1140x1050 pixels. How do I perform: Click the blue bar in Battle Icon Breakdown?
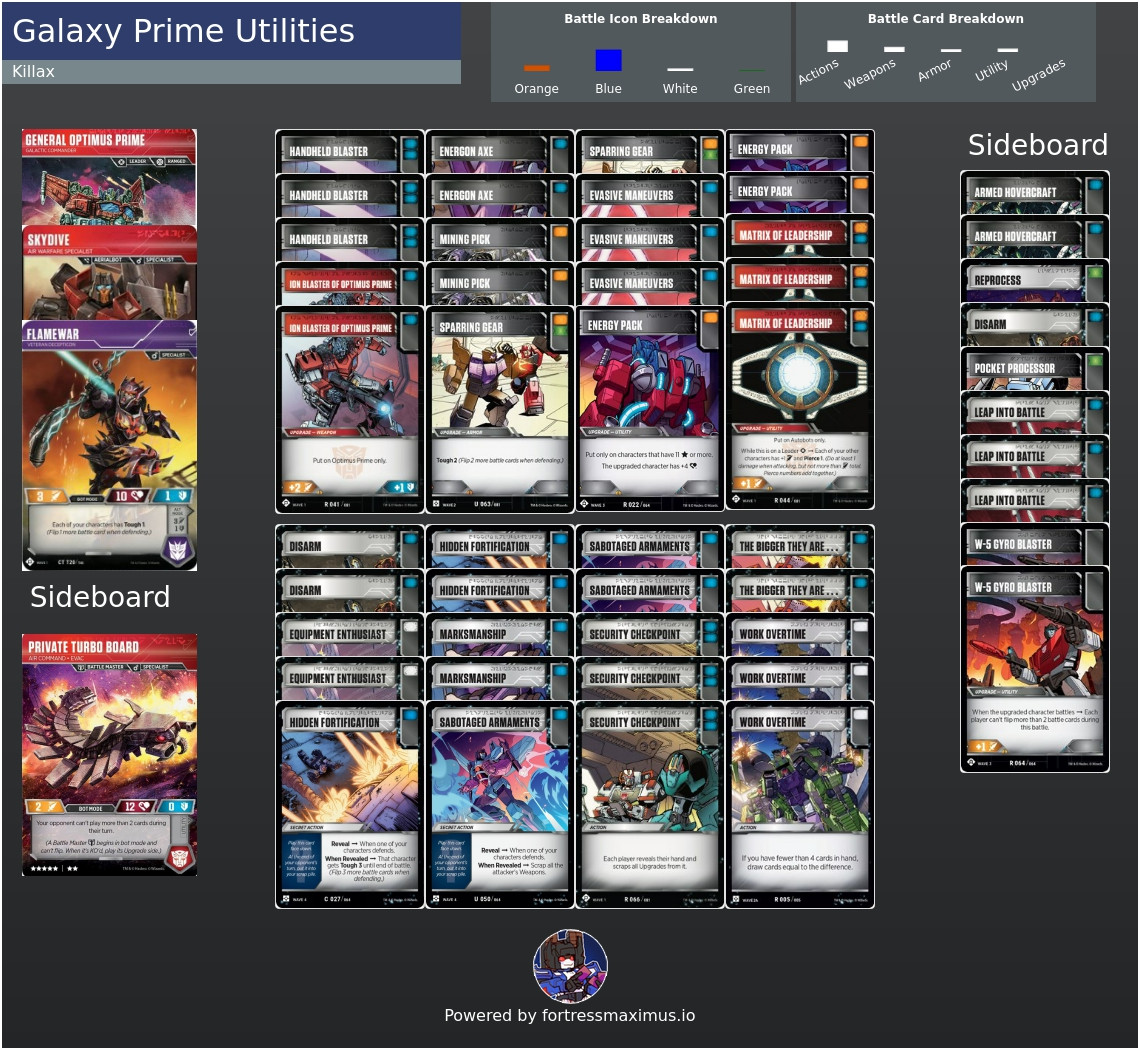[x=609, y=60]
